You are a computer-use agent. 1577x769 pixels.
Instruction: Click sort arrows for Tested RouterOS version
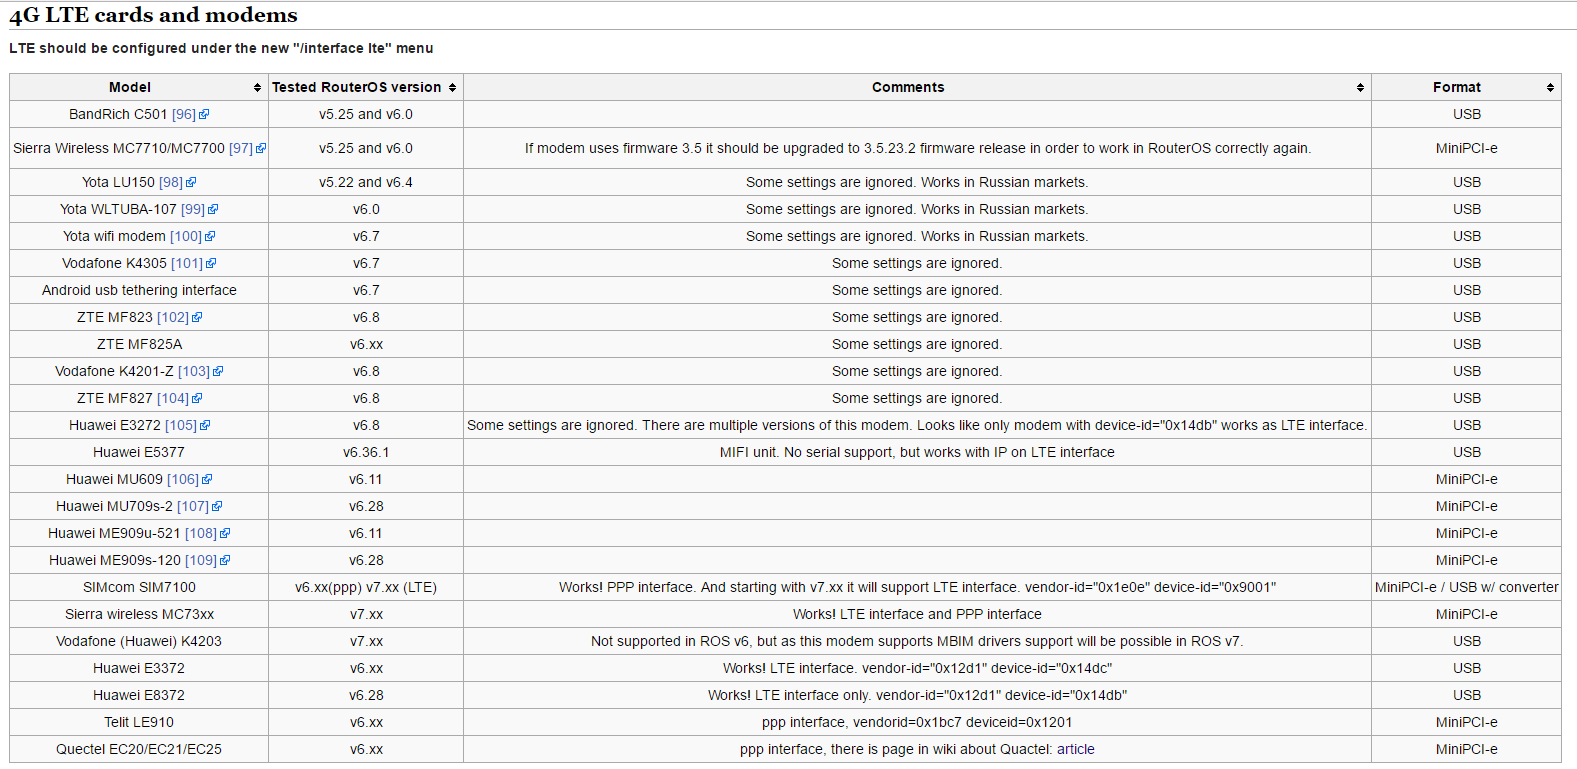[x=452, y=88]
